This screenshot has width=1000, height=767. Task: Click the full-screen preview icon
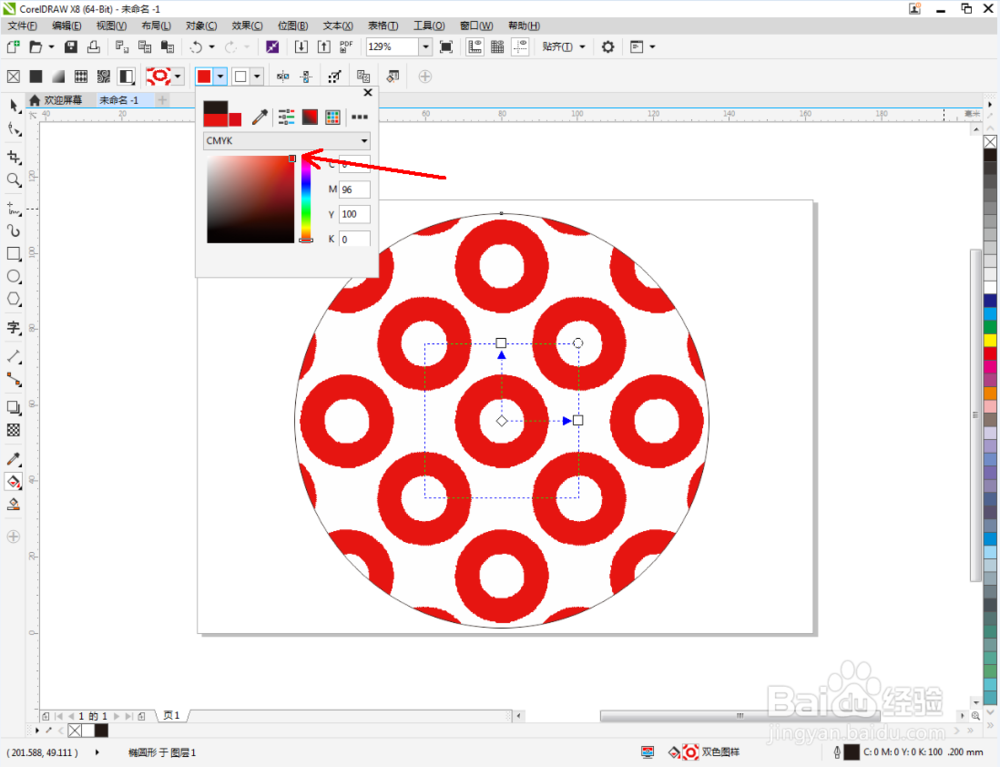(x=446, y=47)
